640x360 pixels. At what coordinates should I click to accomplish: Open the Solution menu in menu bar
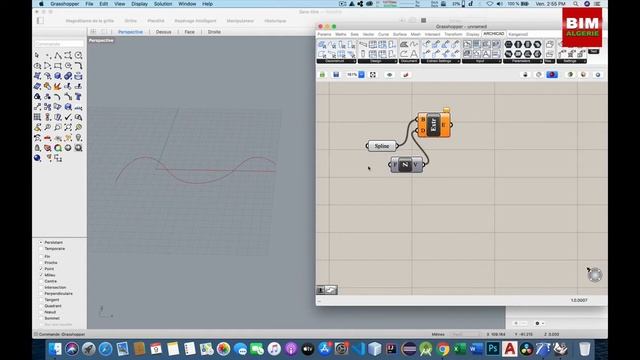pos(162,4)
